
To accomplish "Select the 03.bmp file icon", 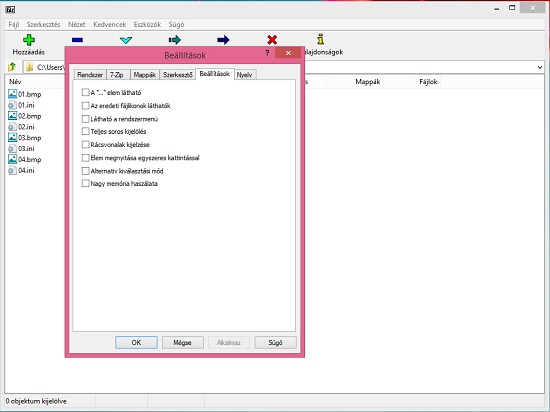I will point(12,137).
